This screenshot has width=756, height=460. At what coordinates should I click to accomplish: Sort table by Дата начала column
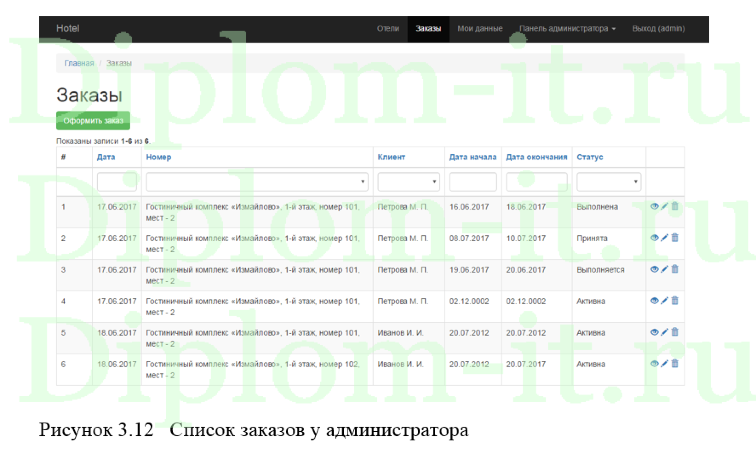click(472, 157)
